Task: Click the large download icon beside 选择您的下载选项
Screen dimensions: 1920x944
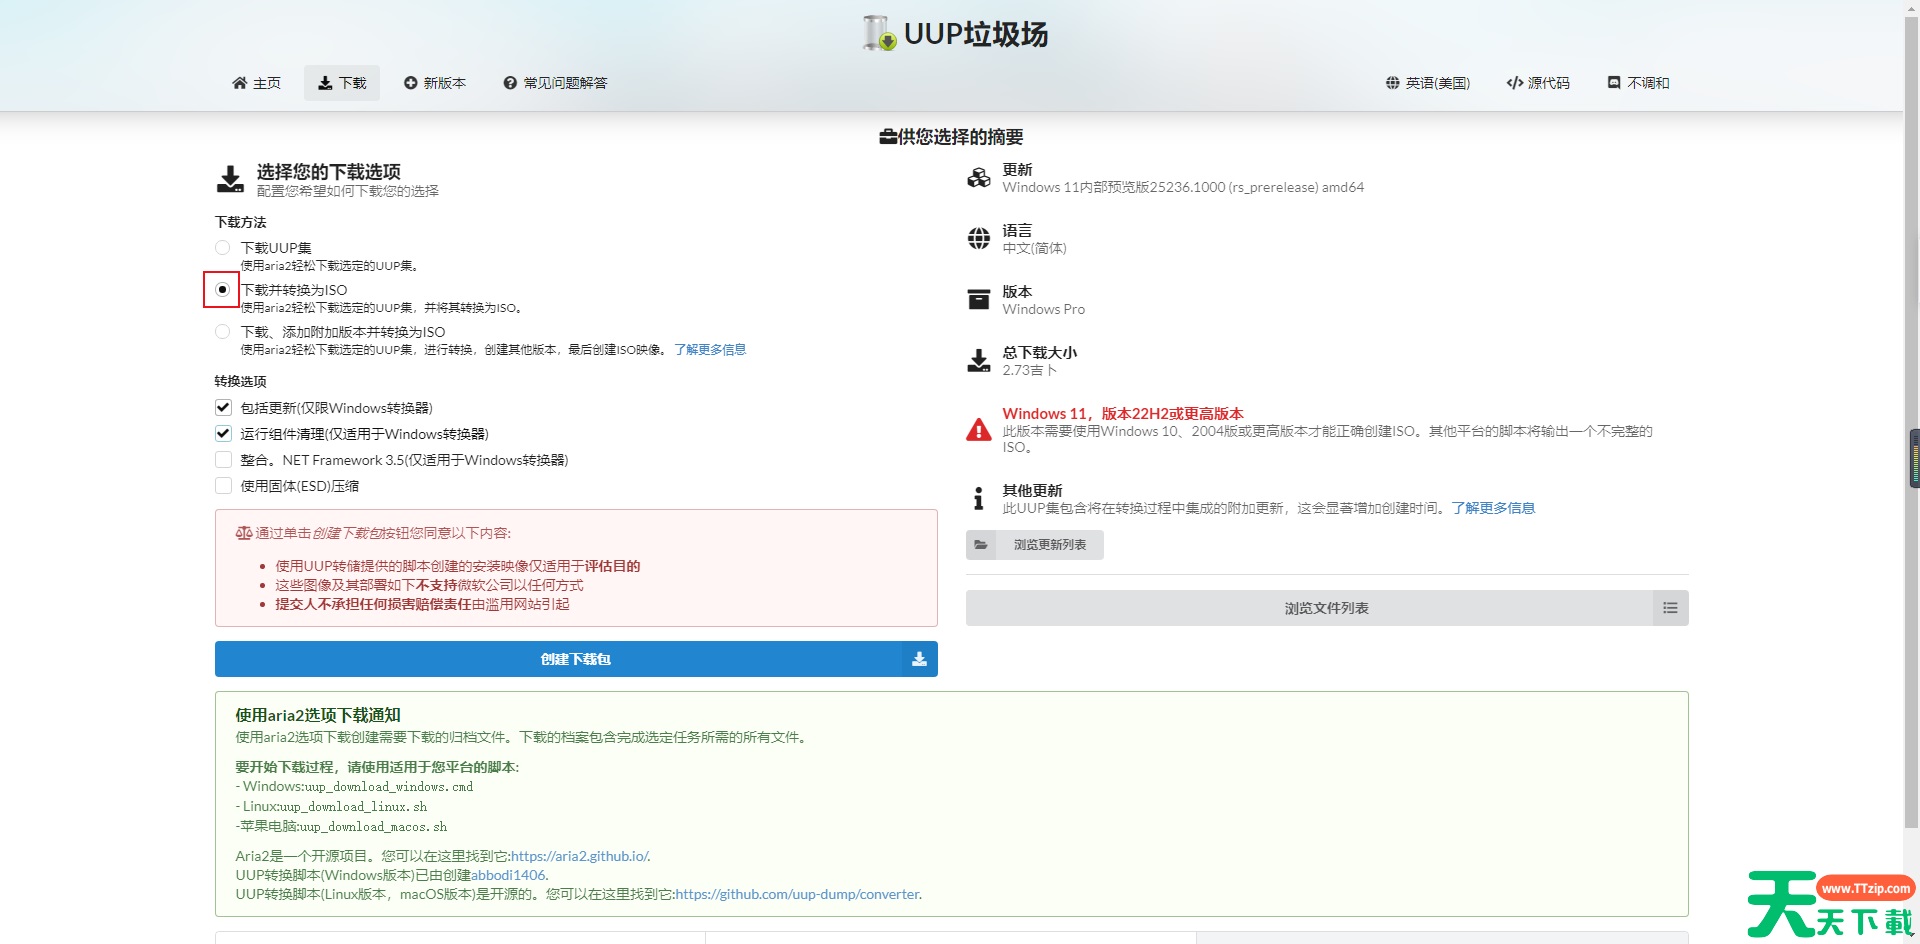Action: (x=230, y=179)
